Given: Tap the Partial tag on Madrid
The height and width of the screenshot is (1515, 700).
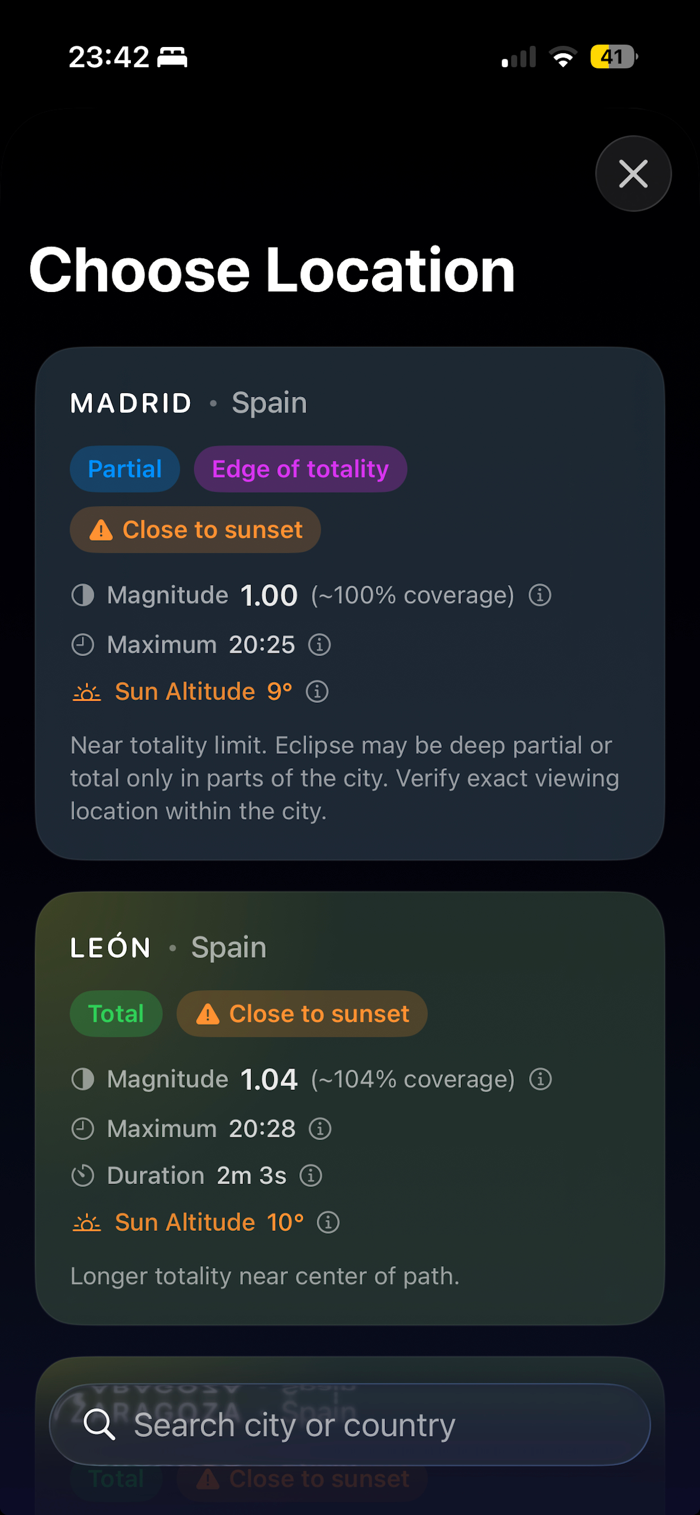Looking at the screenshot, I should [x=125, y=469].
